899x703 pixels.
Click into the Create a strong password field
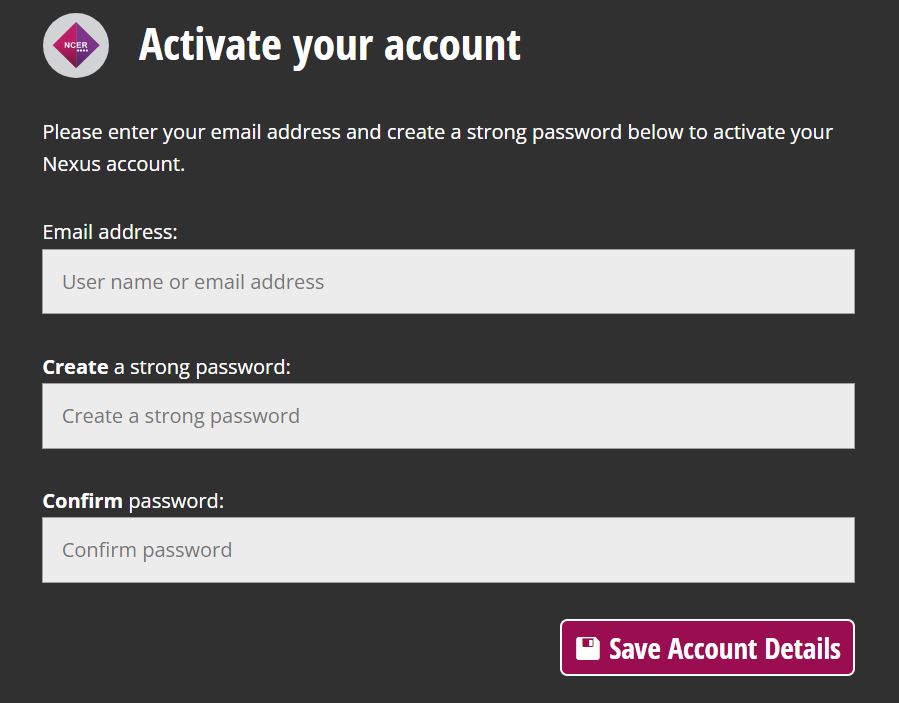[x=448, y=416]
